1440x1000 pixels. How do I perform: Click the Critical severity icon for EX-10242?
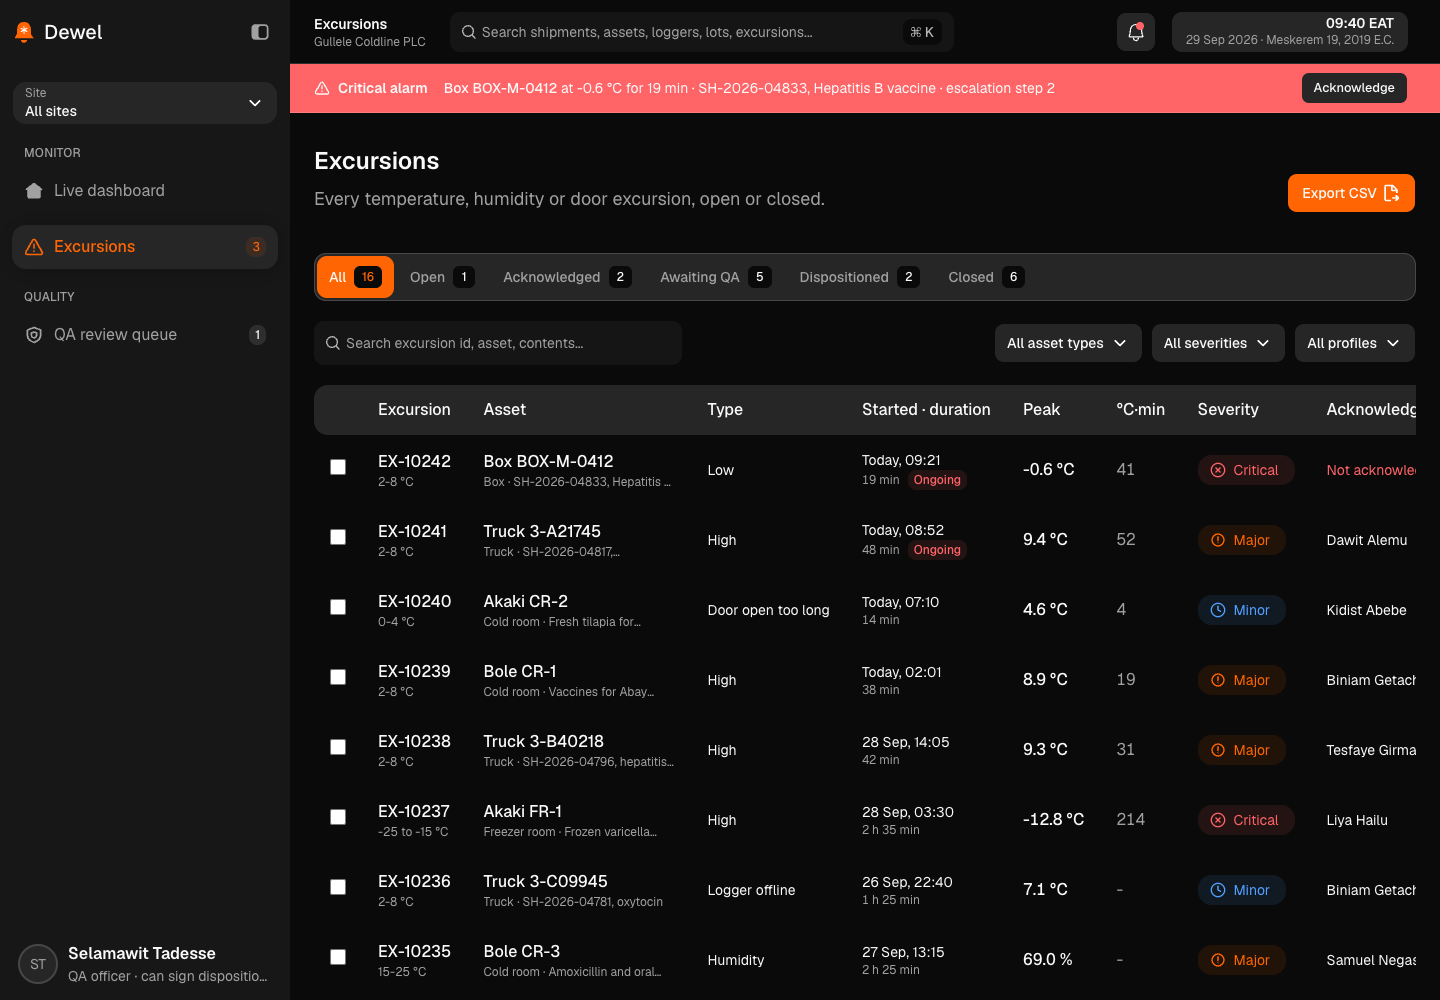point(1218,470)
